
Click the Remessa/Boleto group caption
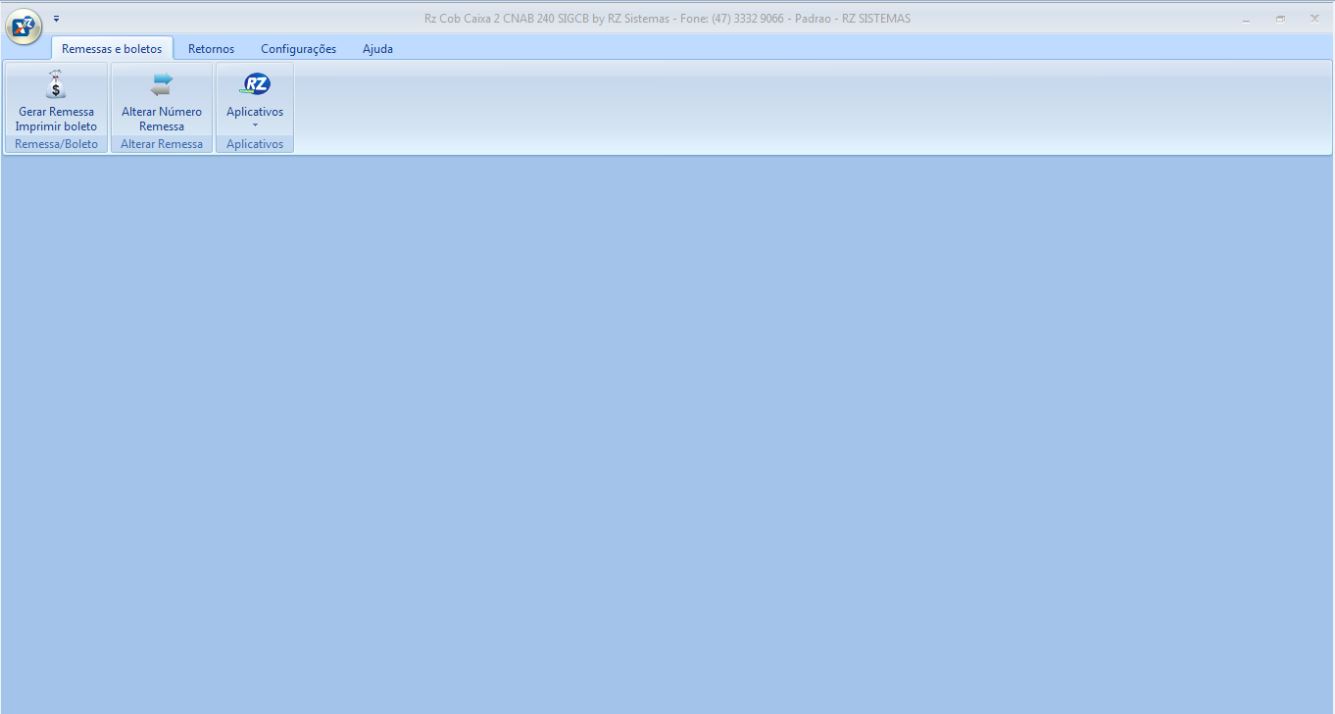coord(56,145)
